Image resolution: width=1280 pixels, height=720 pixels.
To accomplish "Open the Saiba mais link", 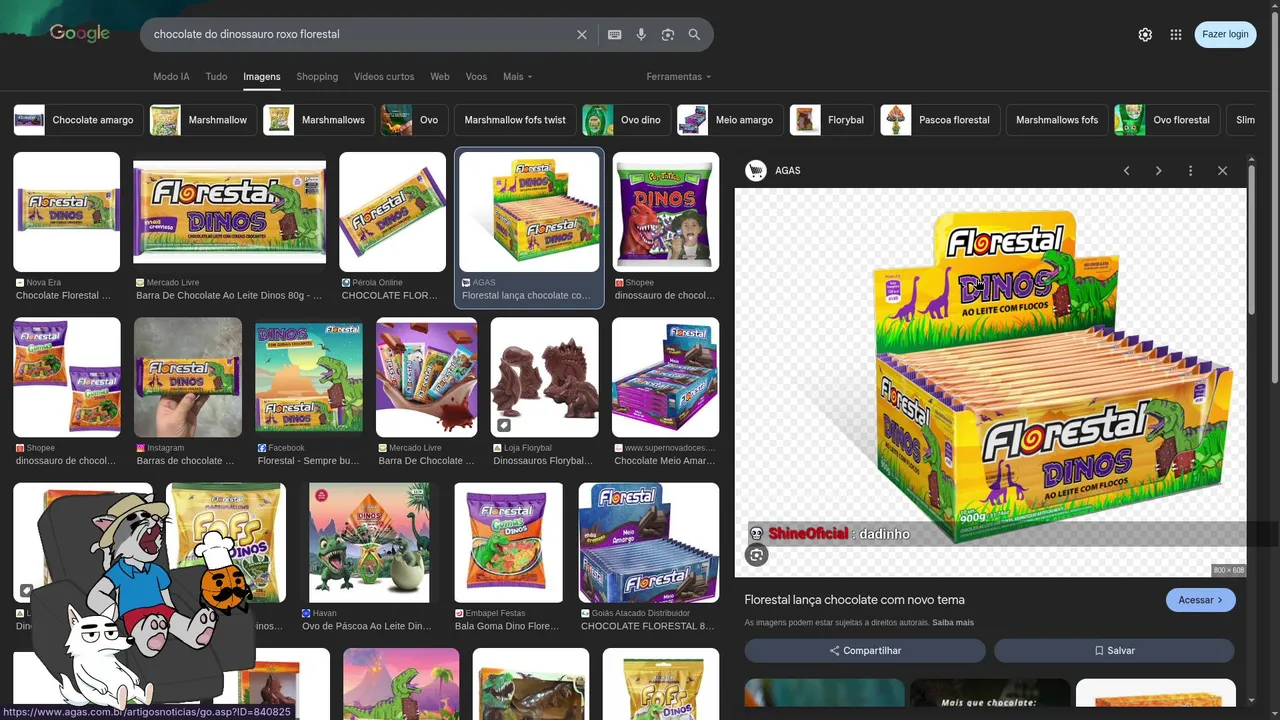I will [x=953, y=623].
